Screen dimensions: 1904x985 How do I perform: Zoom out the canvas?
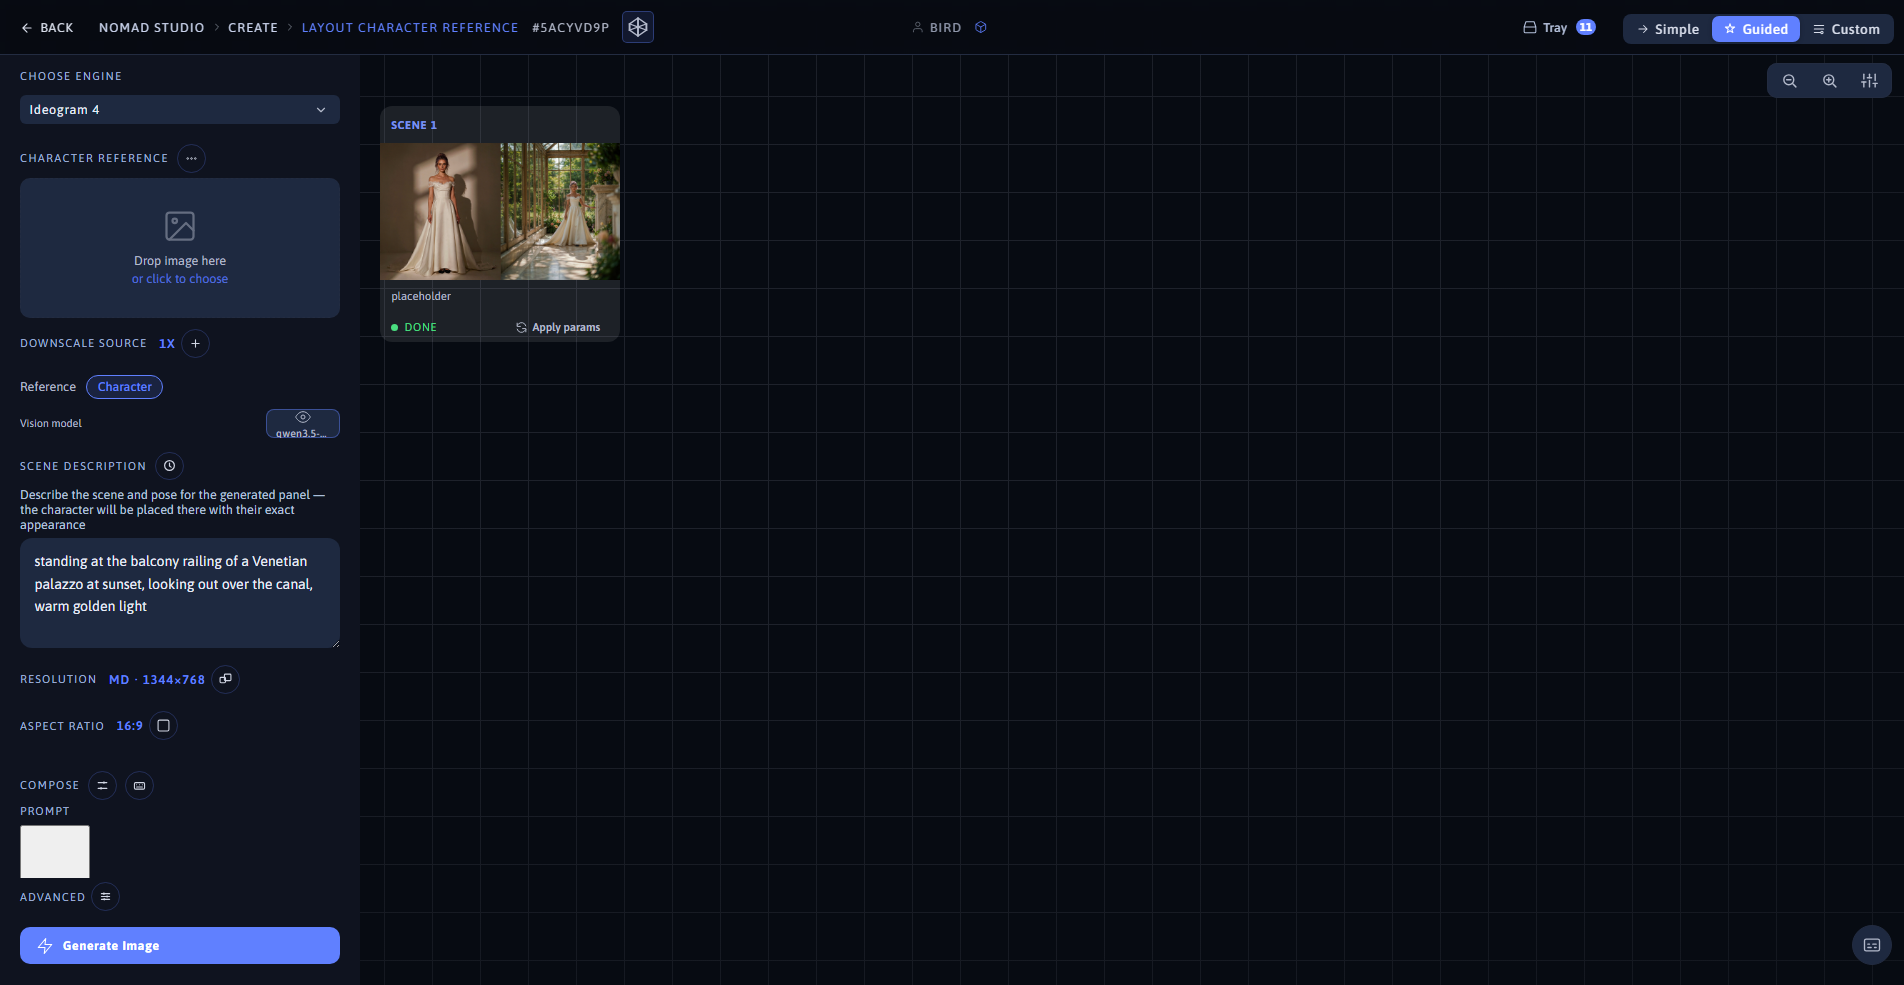pos(1790,81)
